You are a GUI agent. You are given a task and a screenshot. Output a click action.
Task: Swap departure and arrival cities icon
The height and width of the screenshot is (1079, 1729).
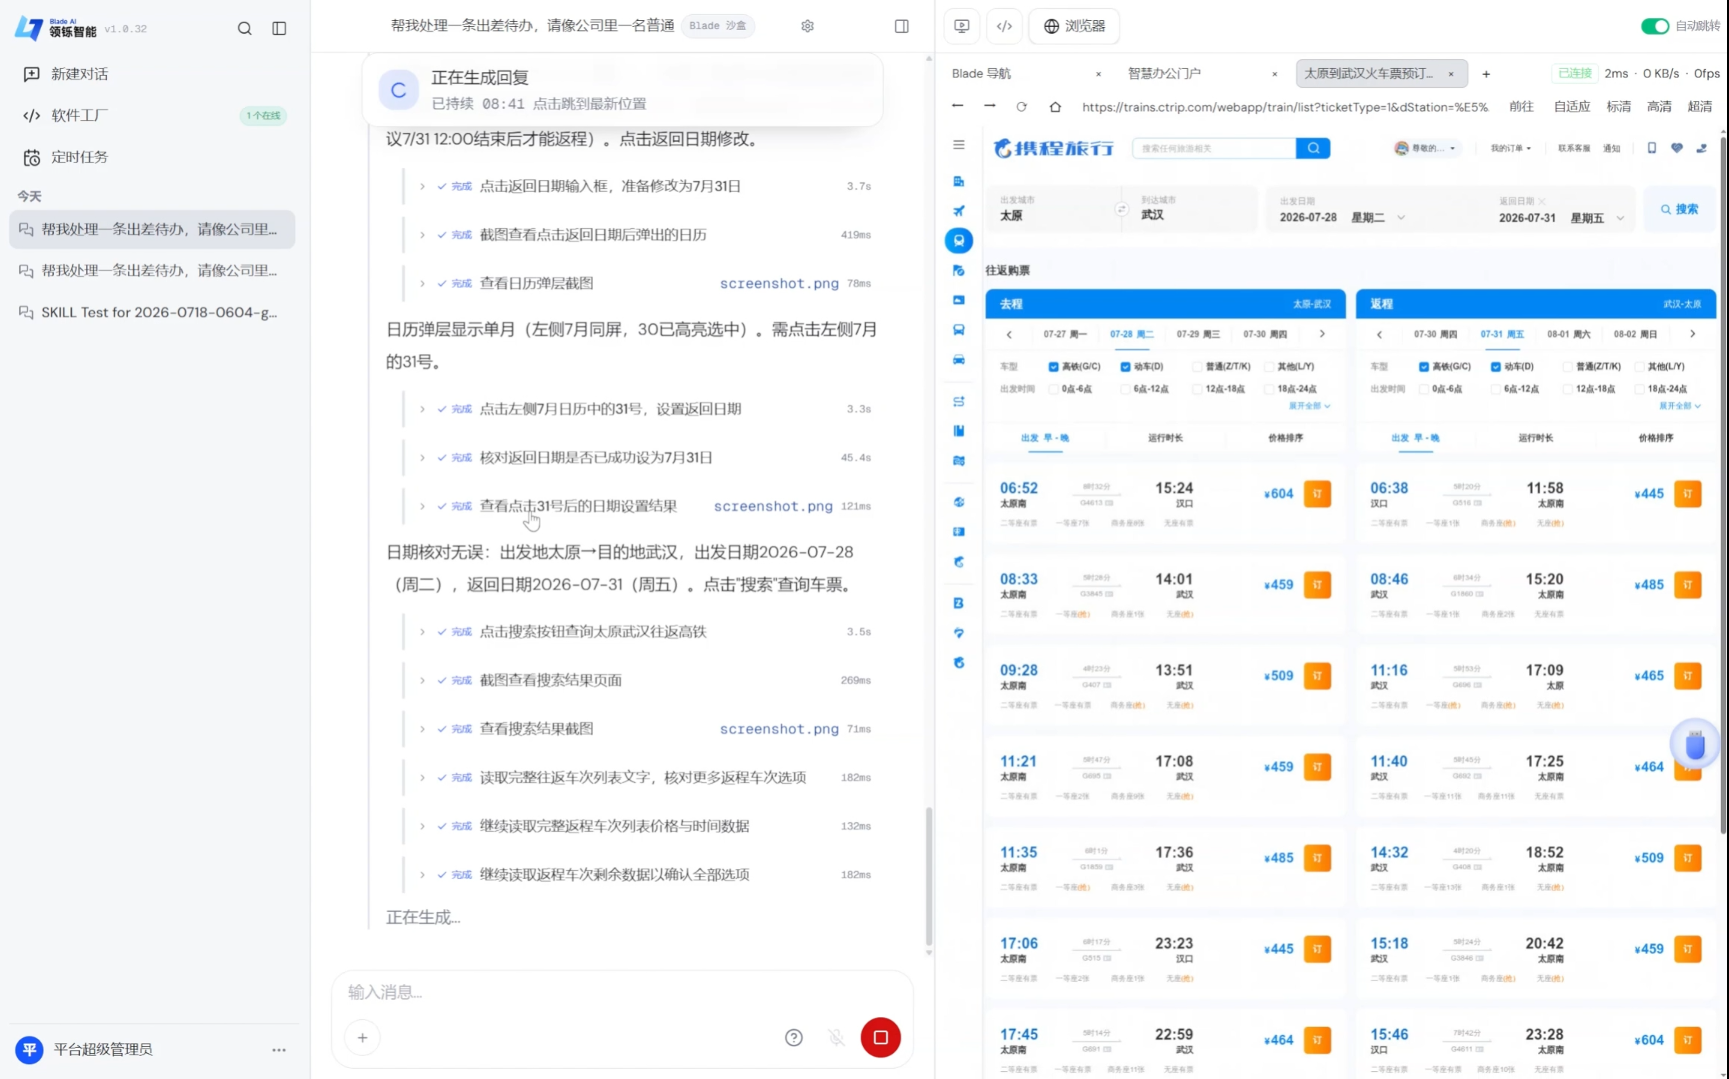[x=1121, y=209]
